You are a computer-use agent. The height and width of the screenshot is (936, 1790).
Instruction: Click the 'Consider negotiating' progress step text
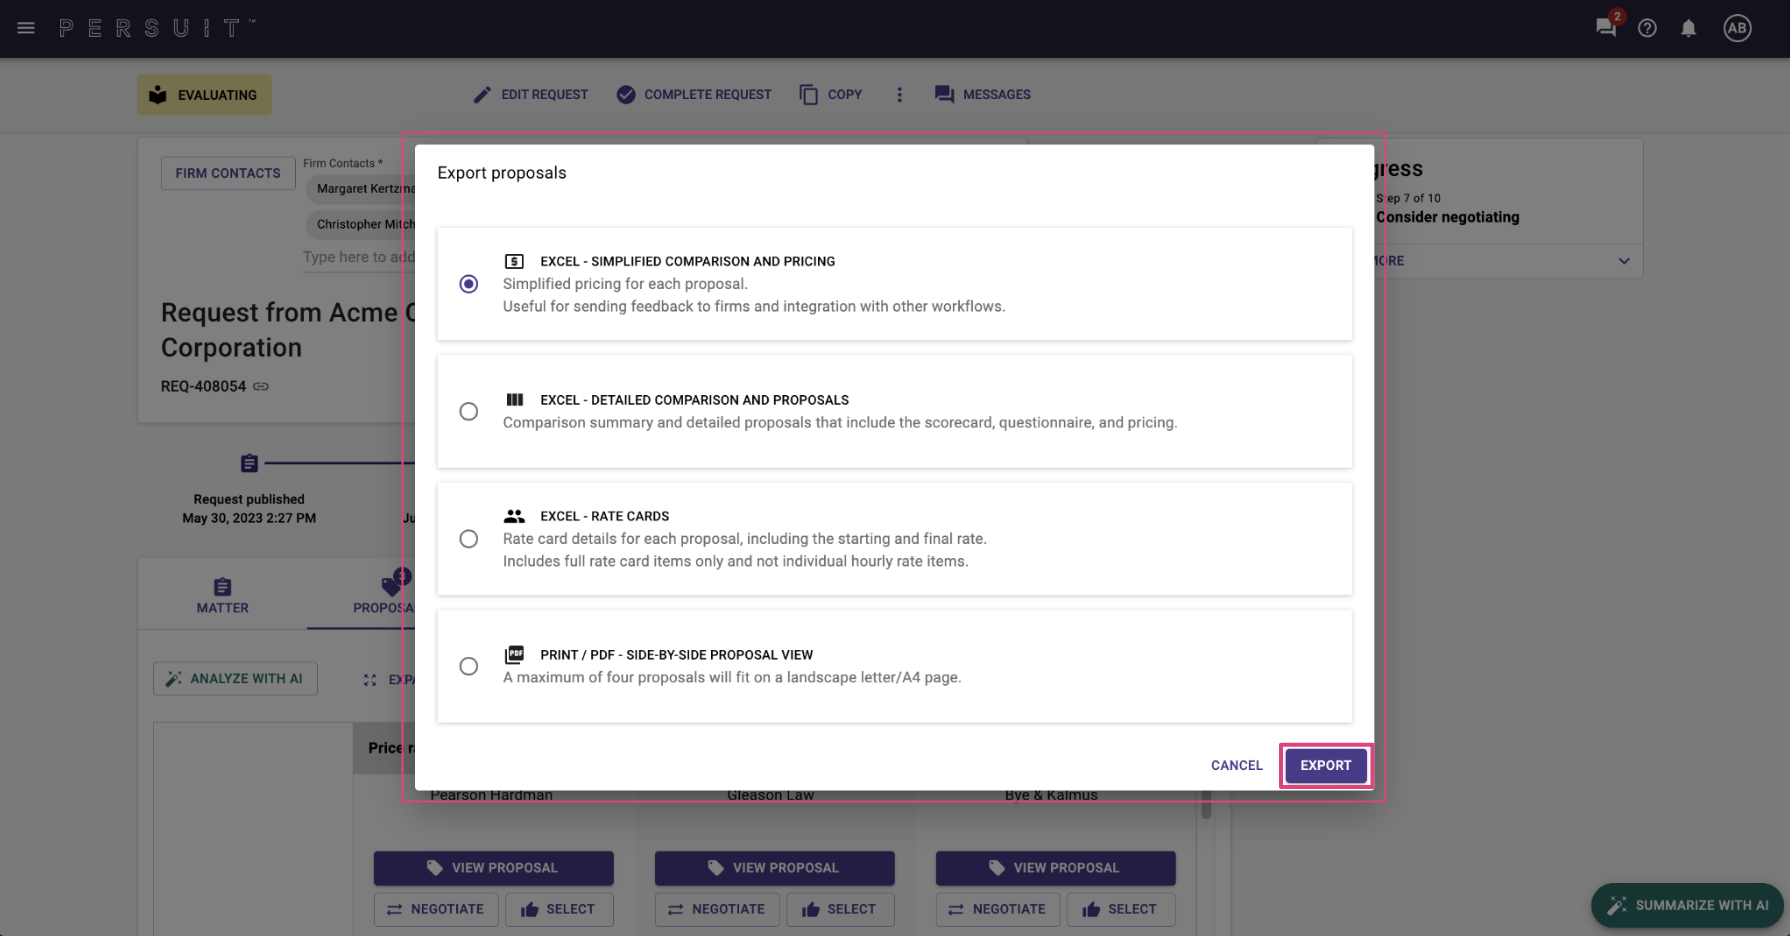(1447, 217)
